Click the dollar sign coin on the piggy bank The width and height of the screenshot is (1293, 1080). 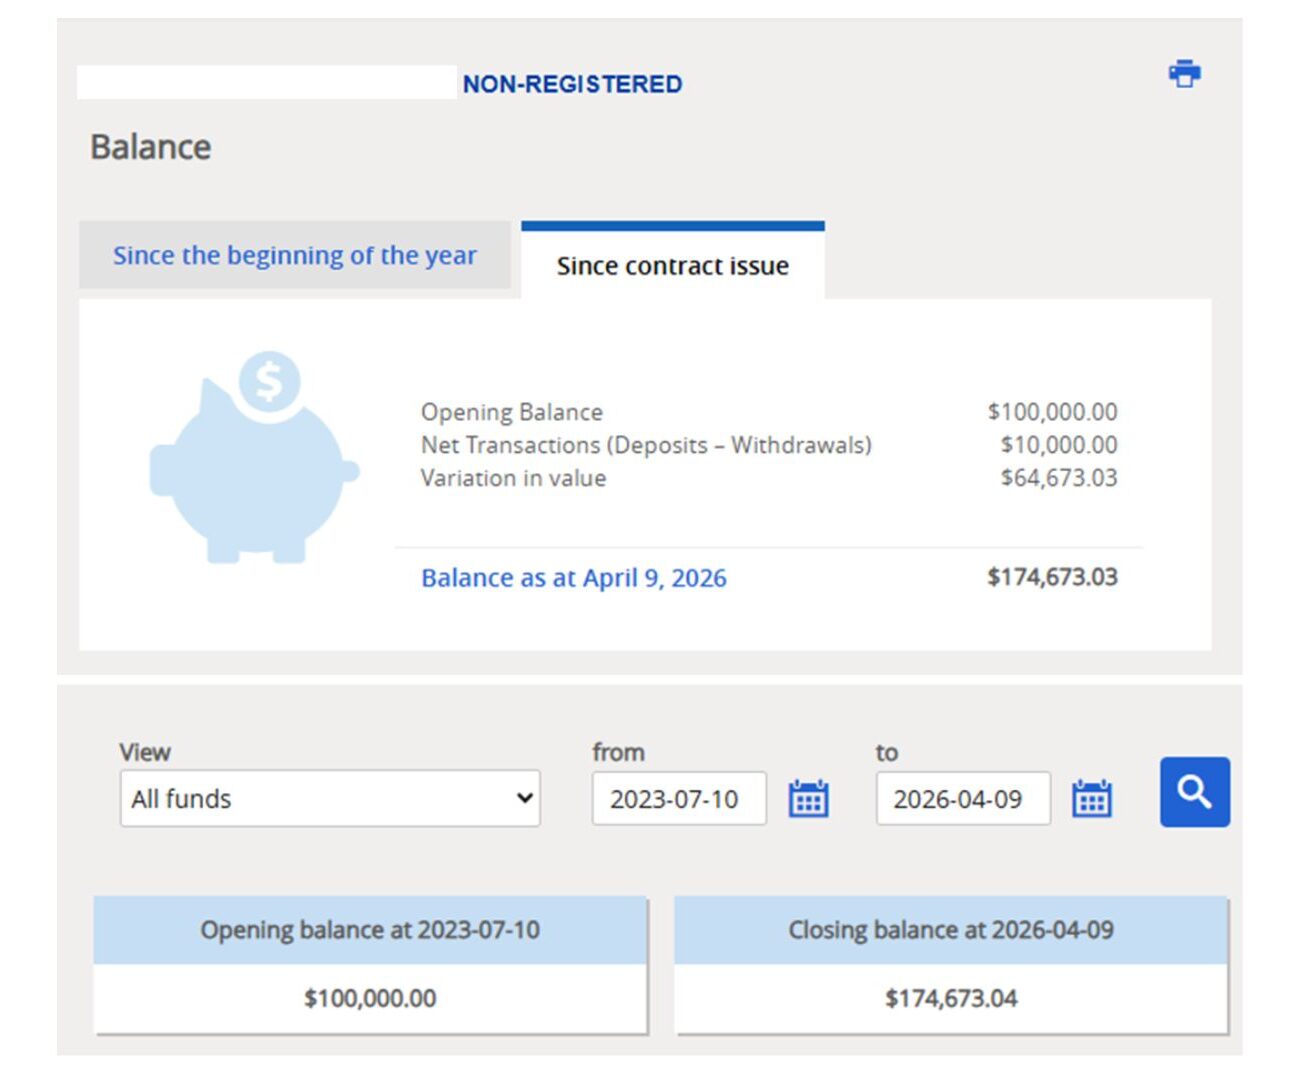point(268,381)
